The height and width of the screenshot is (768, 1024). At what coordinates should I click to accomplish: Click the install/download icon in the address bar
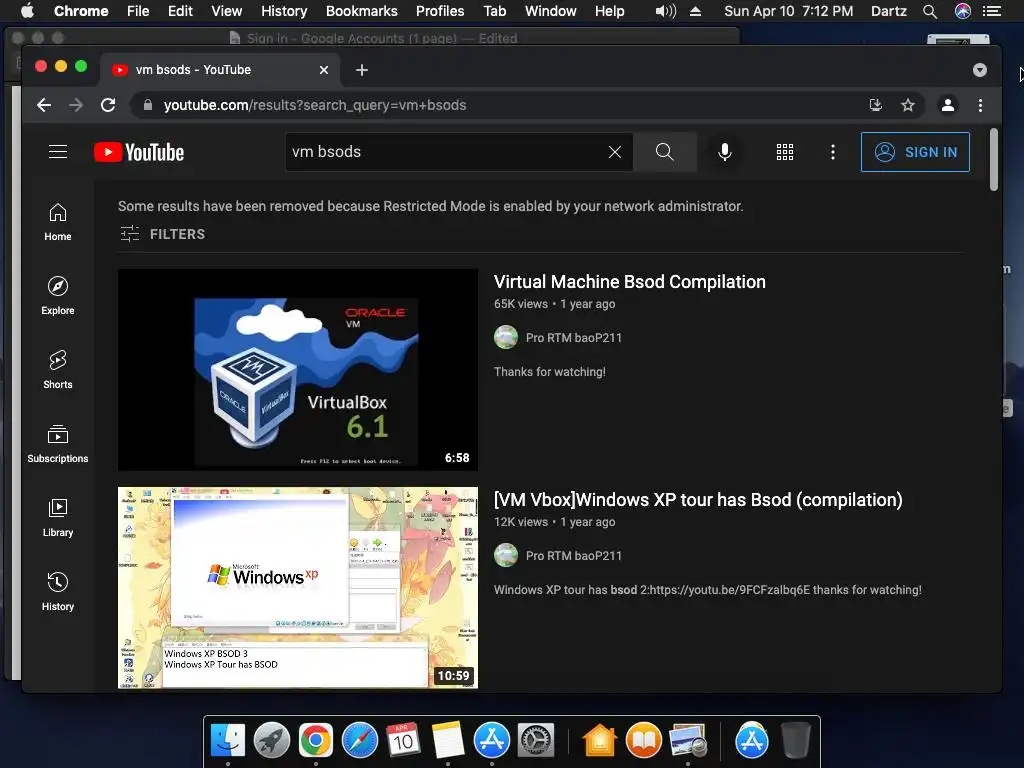click(x=876, y=105)
